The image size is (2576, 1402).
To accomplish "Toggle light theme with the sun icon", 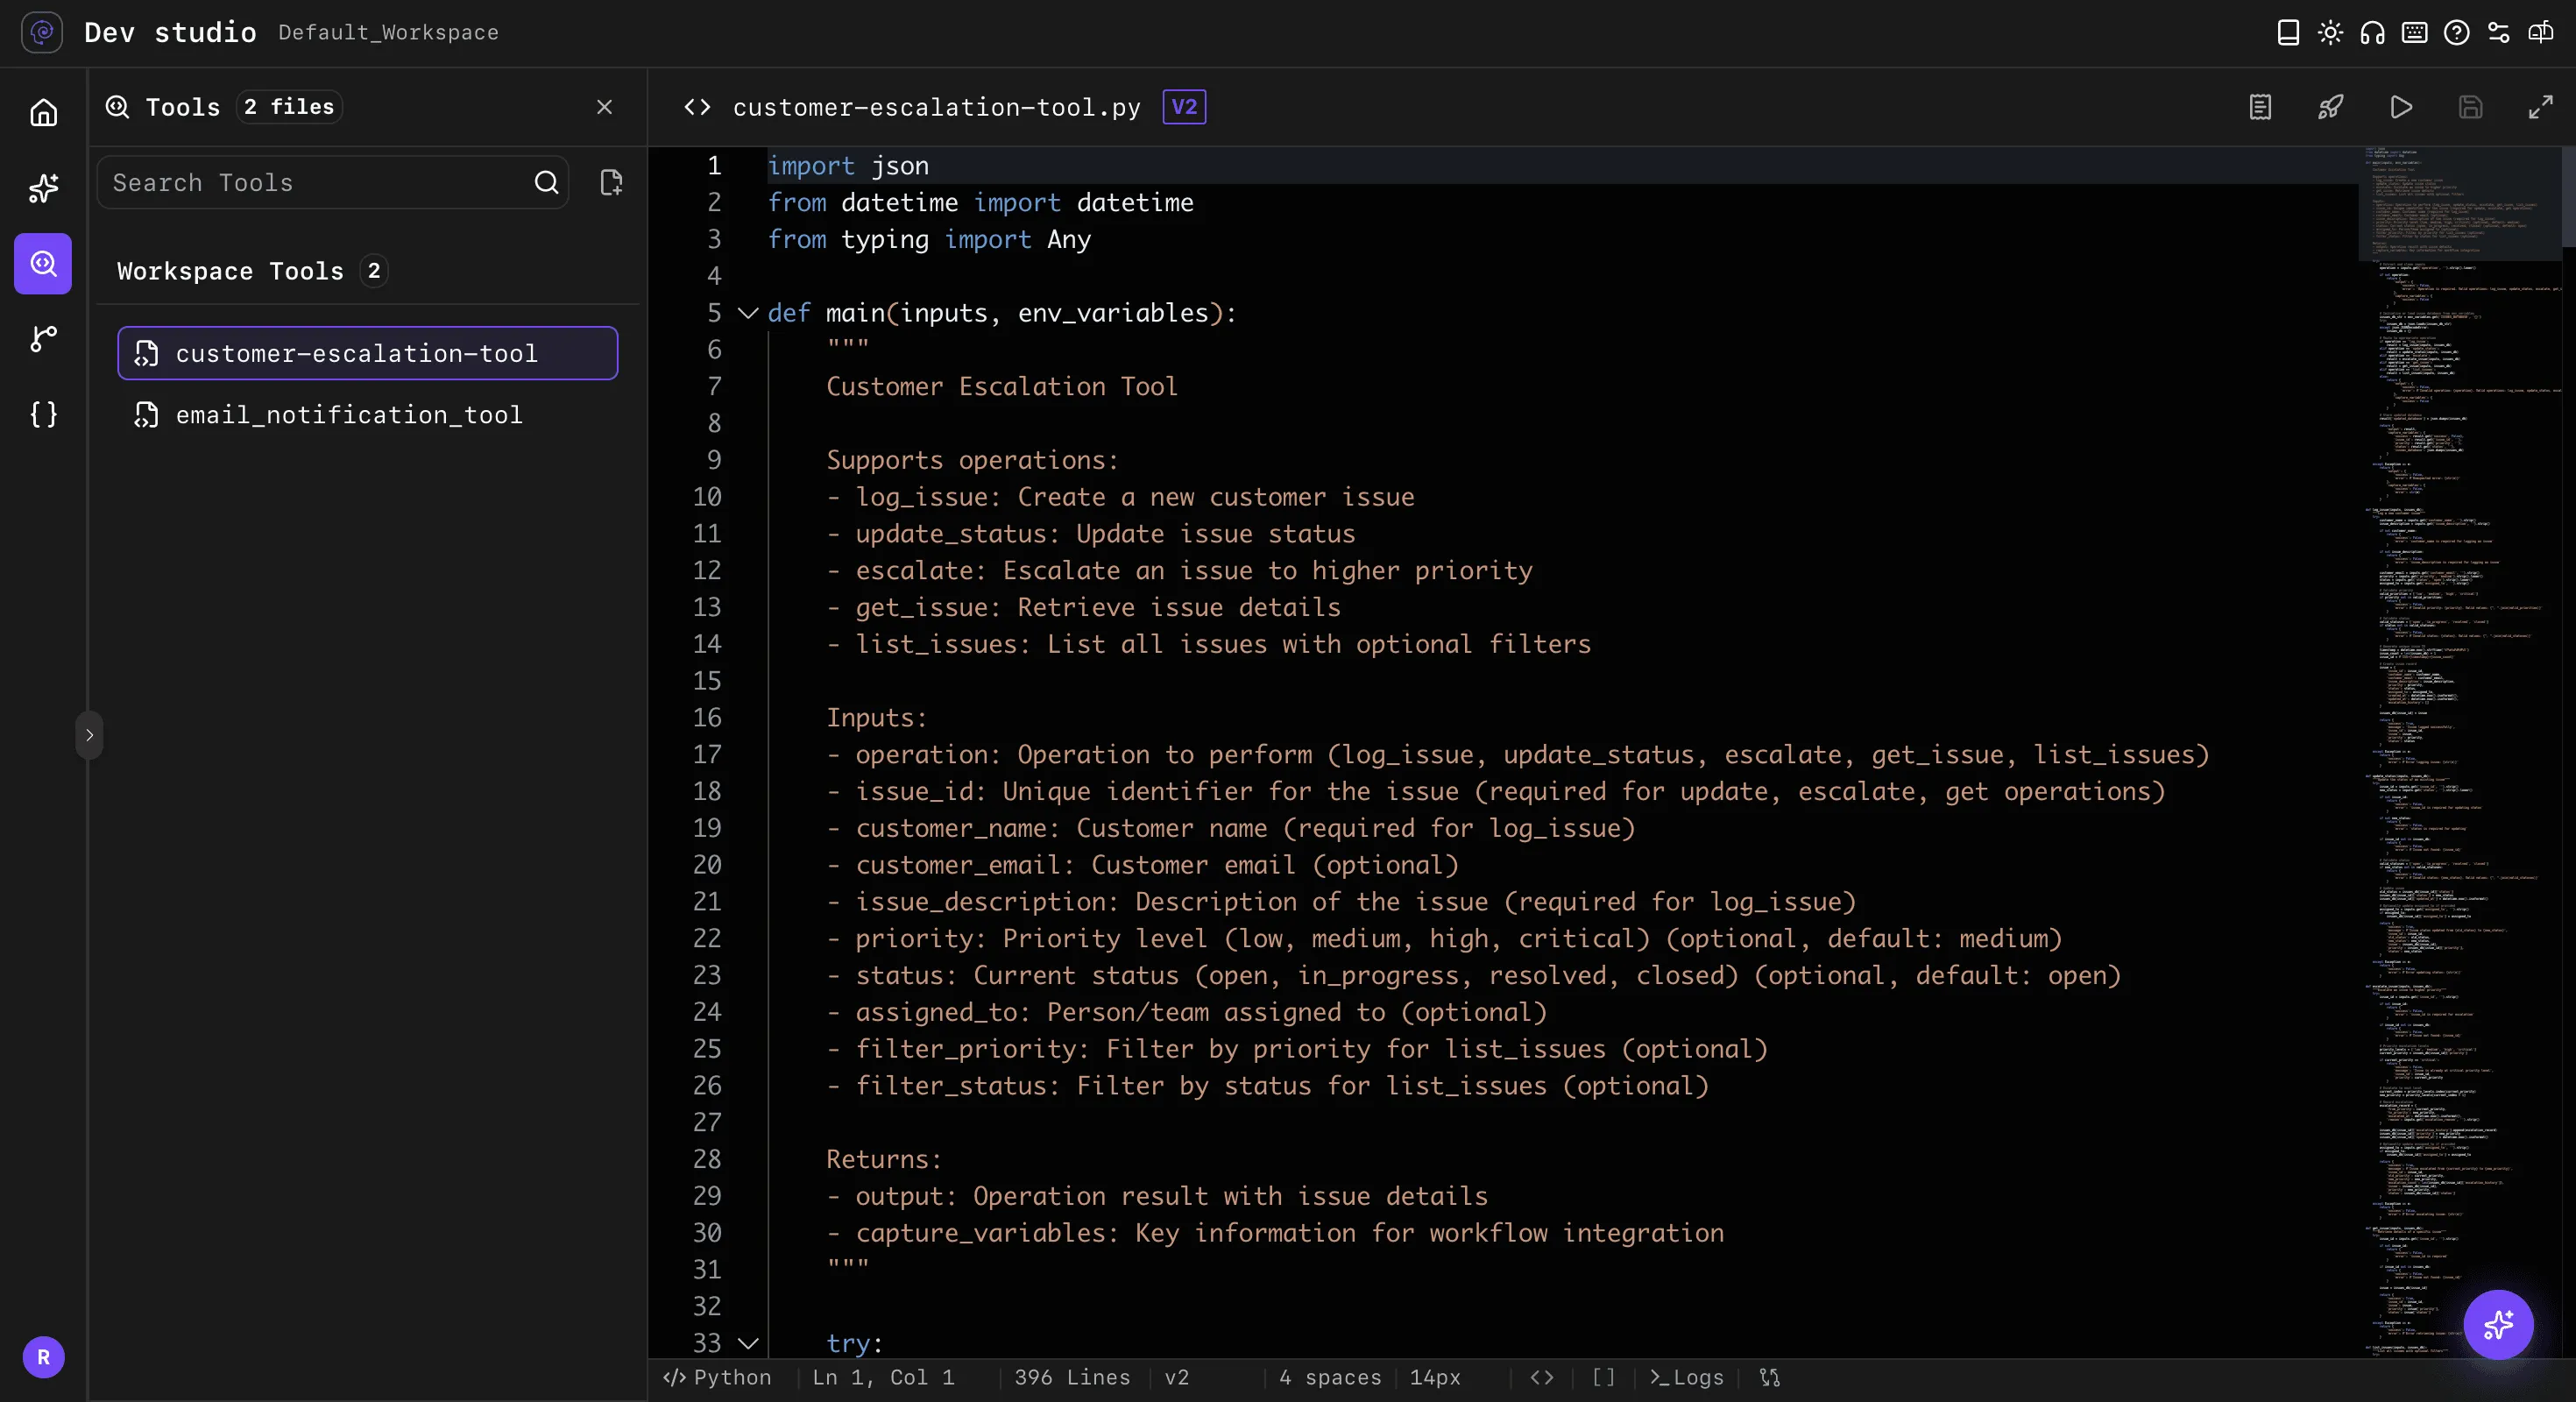I will 2330,33.
